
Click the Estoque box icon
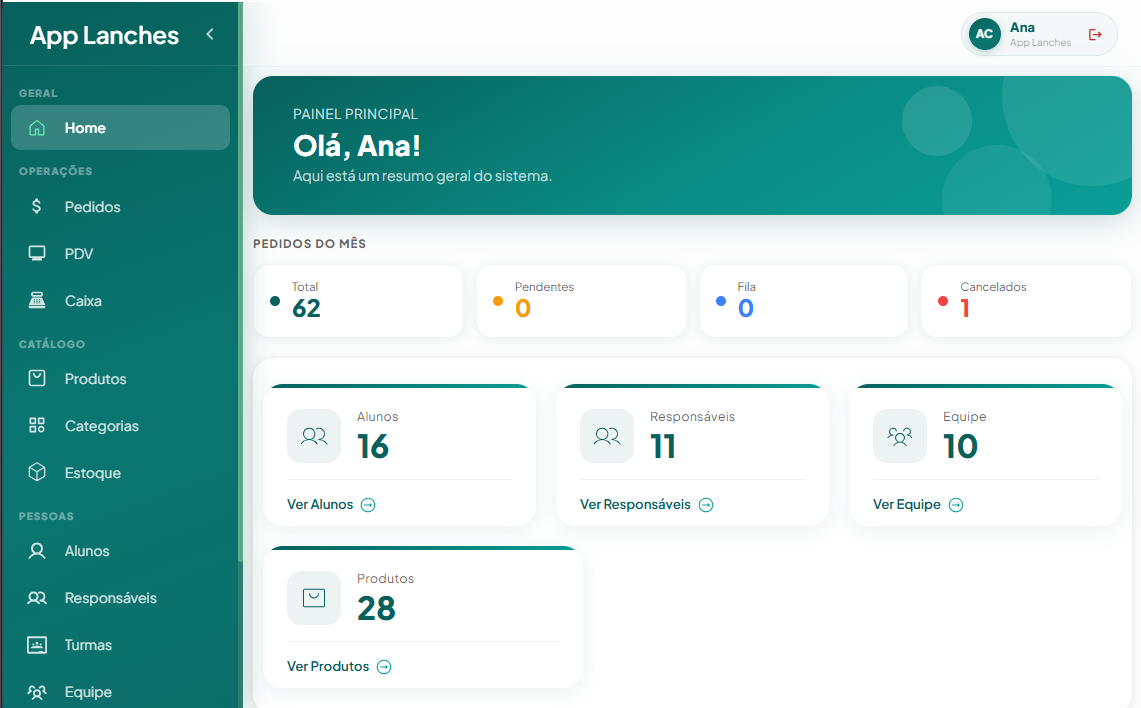36,472
